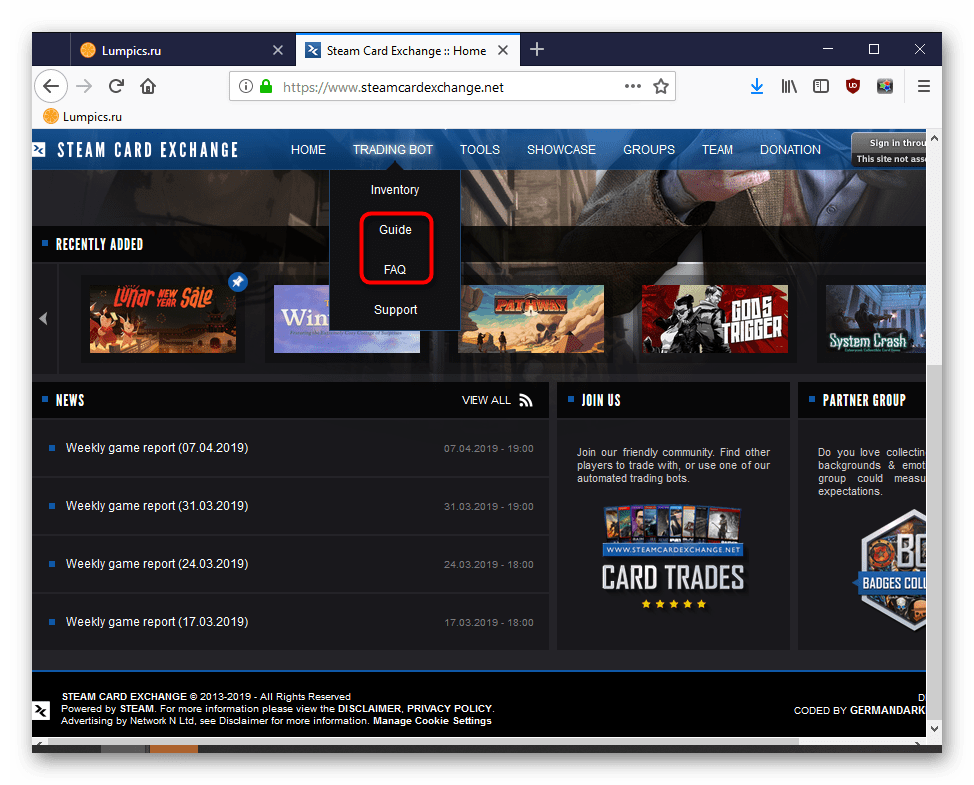Screen dimensions: 974x785
Task: Click the vertical scrollbar down arrow
Action: (x=934, y=729)
